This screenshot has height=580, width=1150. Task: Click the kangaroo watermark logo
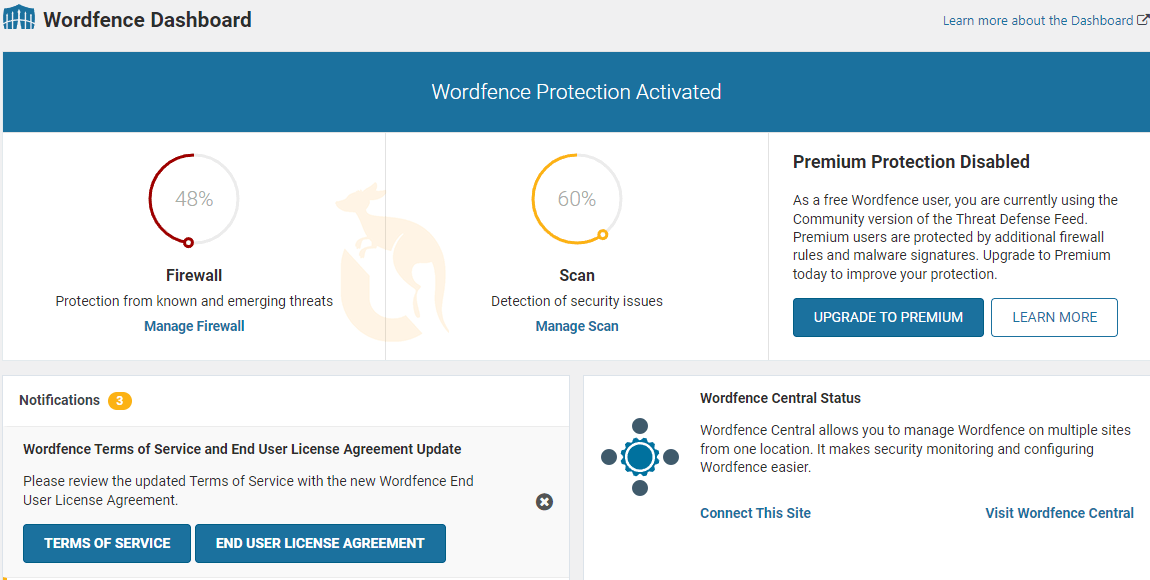pyautogui.click(x=390, y=250)
